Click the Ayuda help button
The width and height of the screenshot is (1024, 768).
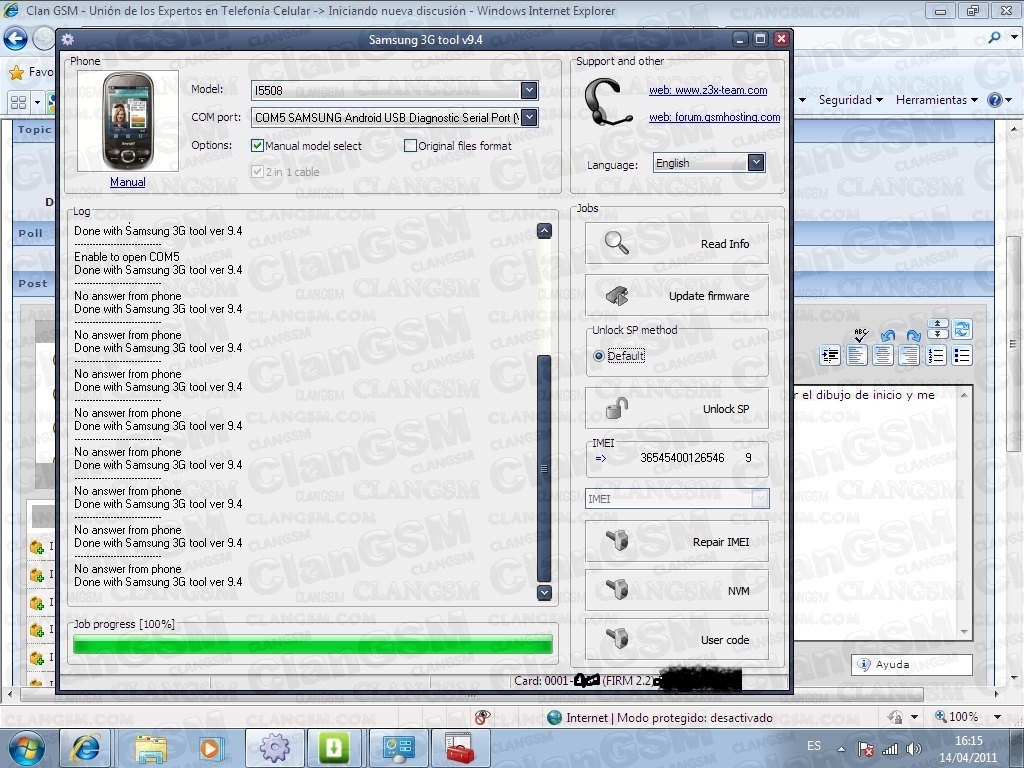pyautogui.click(x=912, y=664)
